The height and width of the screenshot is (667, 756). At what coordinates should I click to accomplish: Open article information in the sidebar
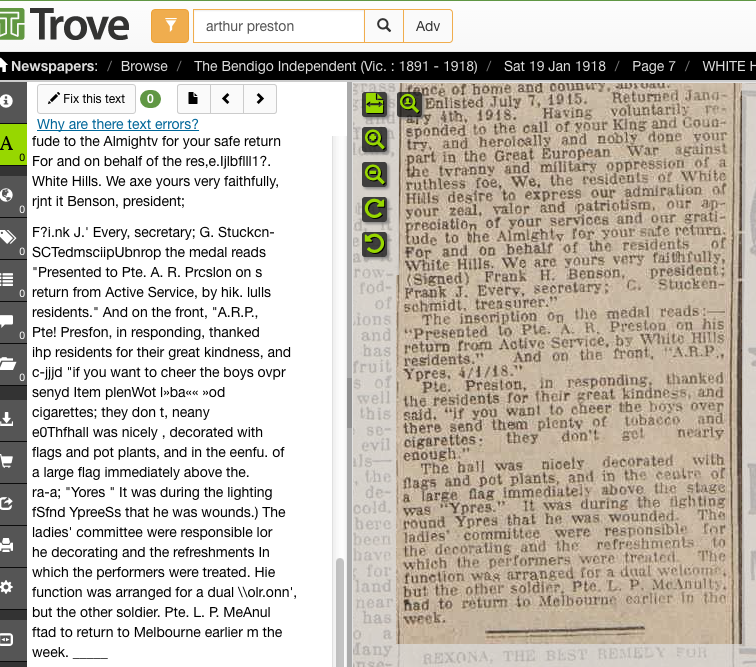tap(7, 101)
